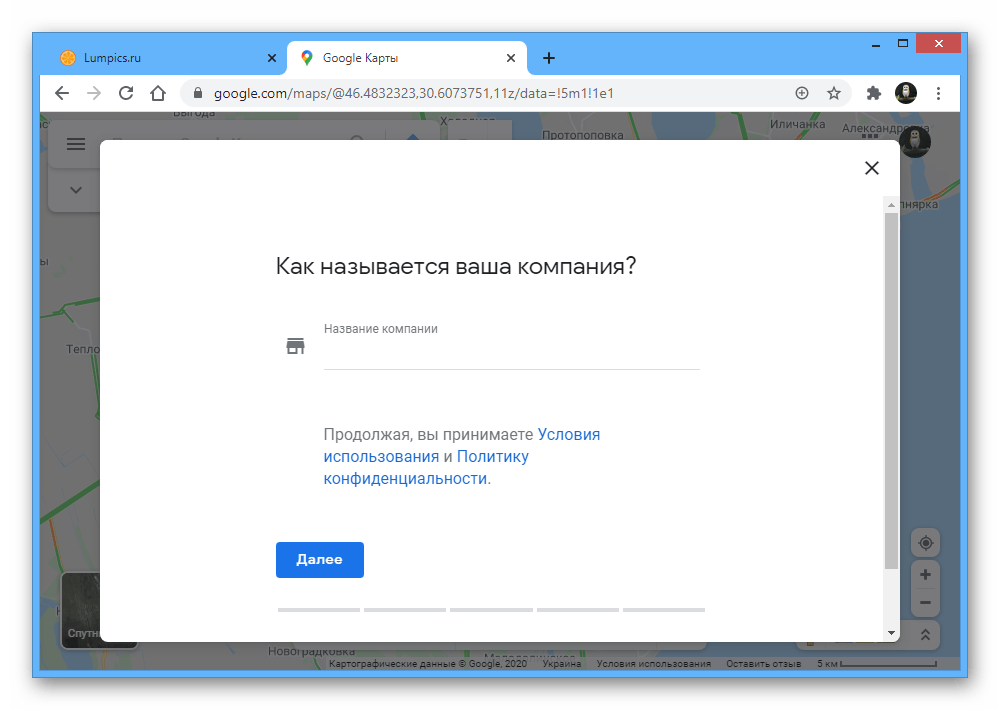Click the Далее button
Image resolution: width=1000 pixels, height=710 pixels.
[x=320, y=559]
